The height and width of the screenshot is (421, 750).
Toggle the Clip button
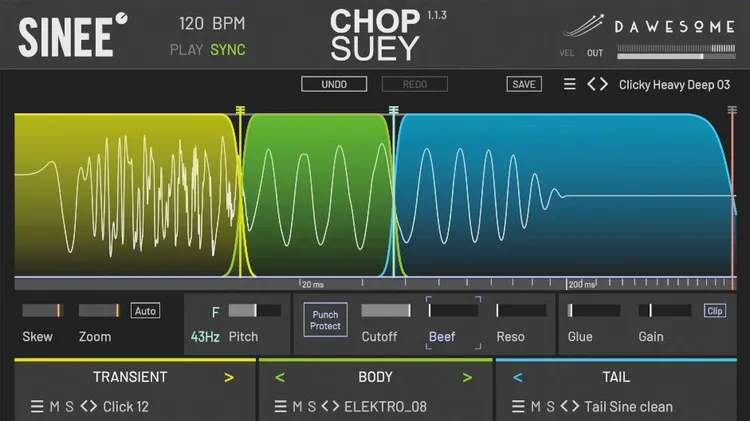(715, 311)
